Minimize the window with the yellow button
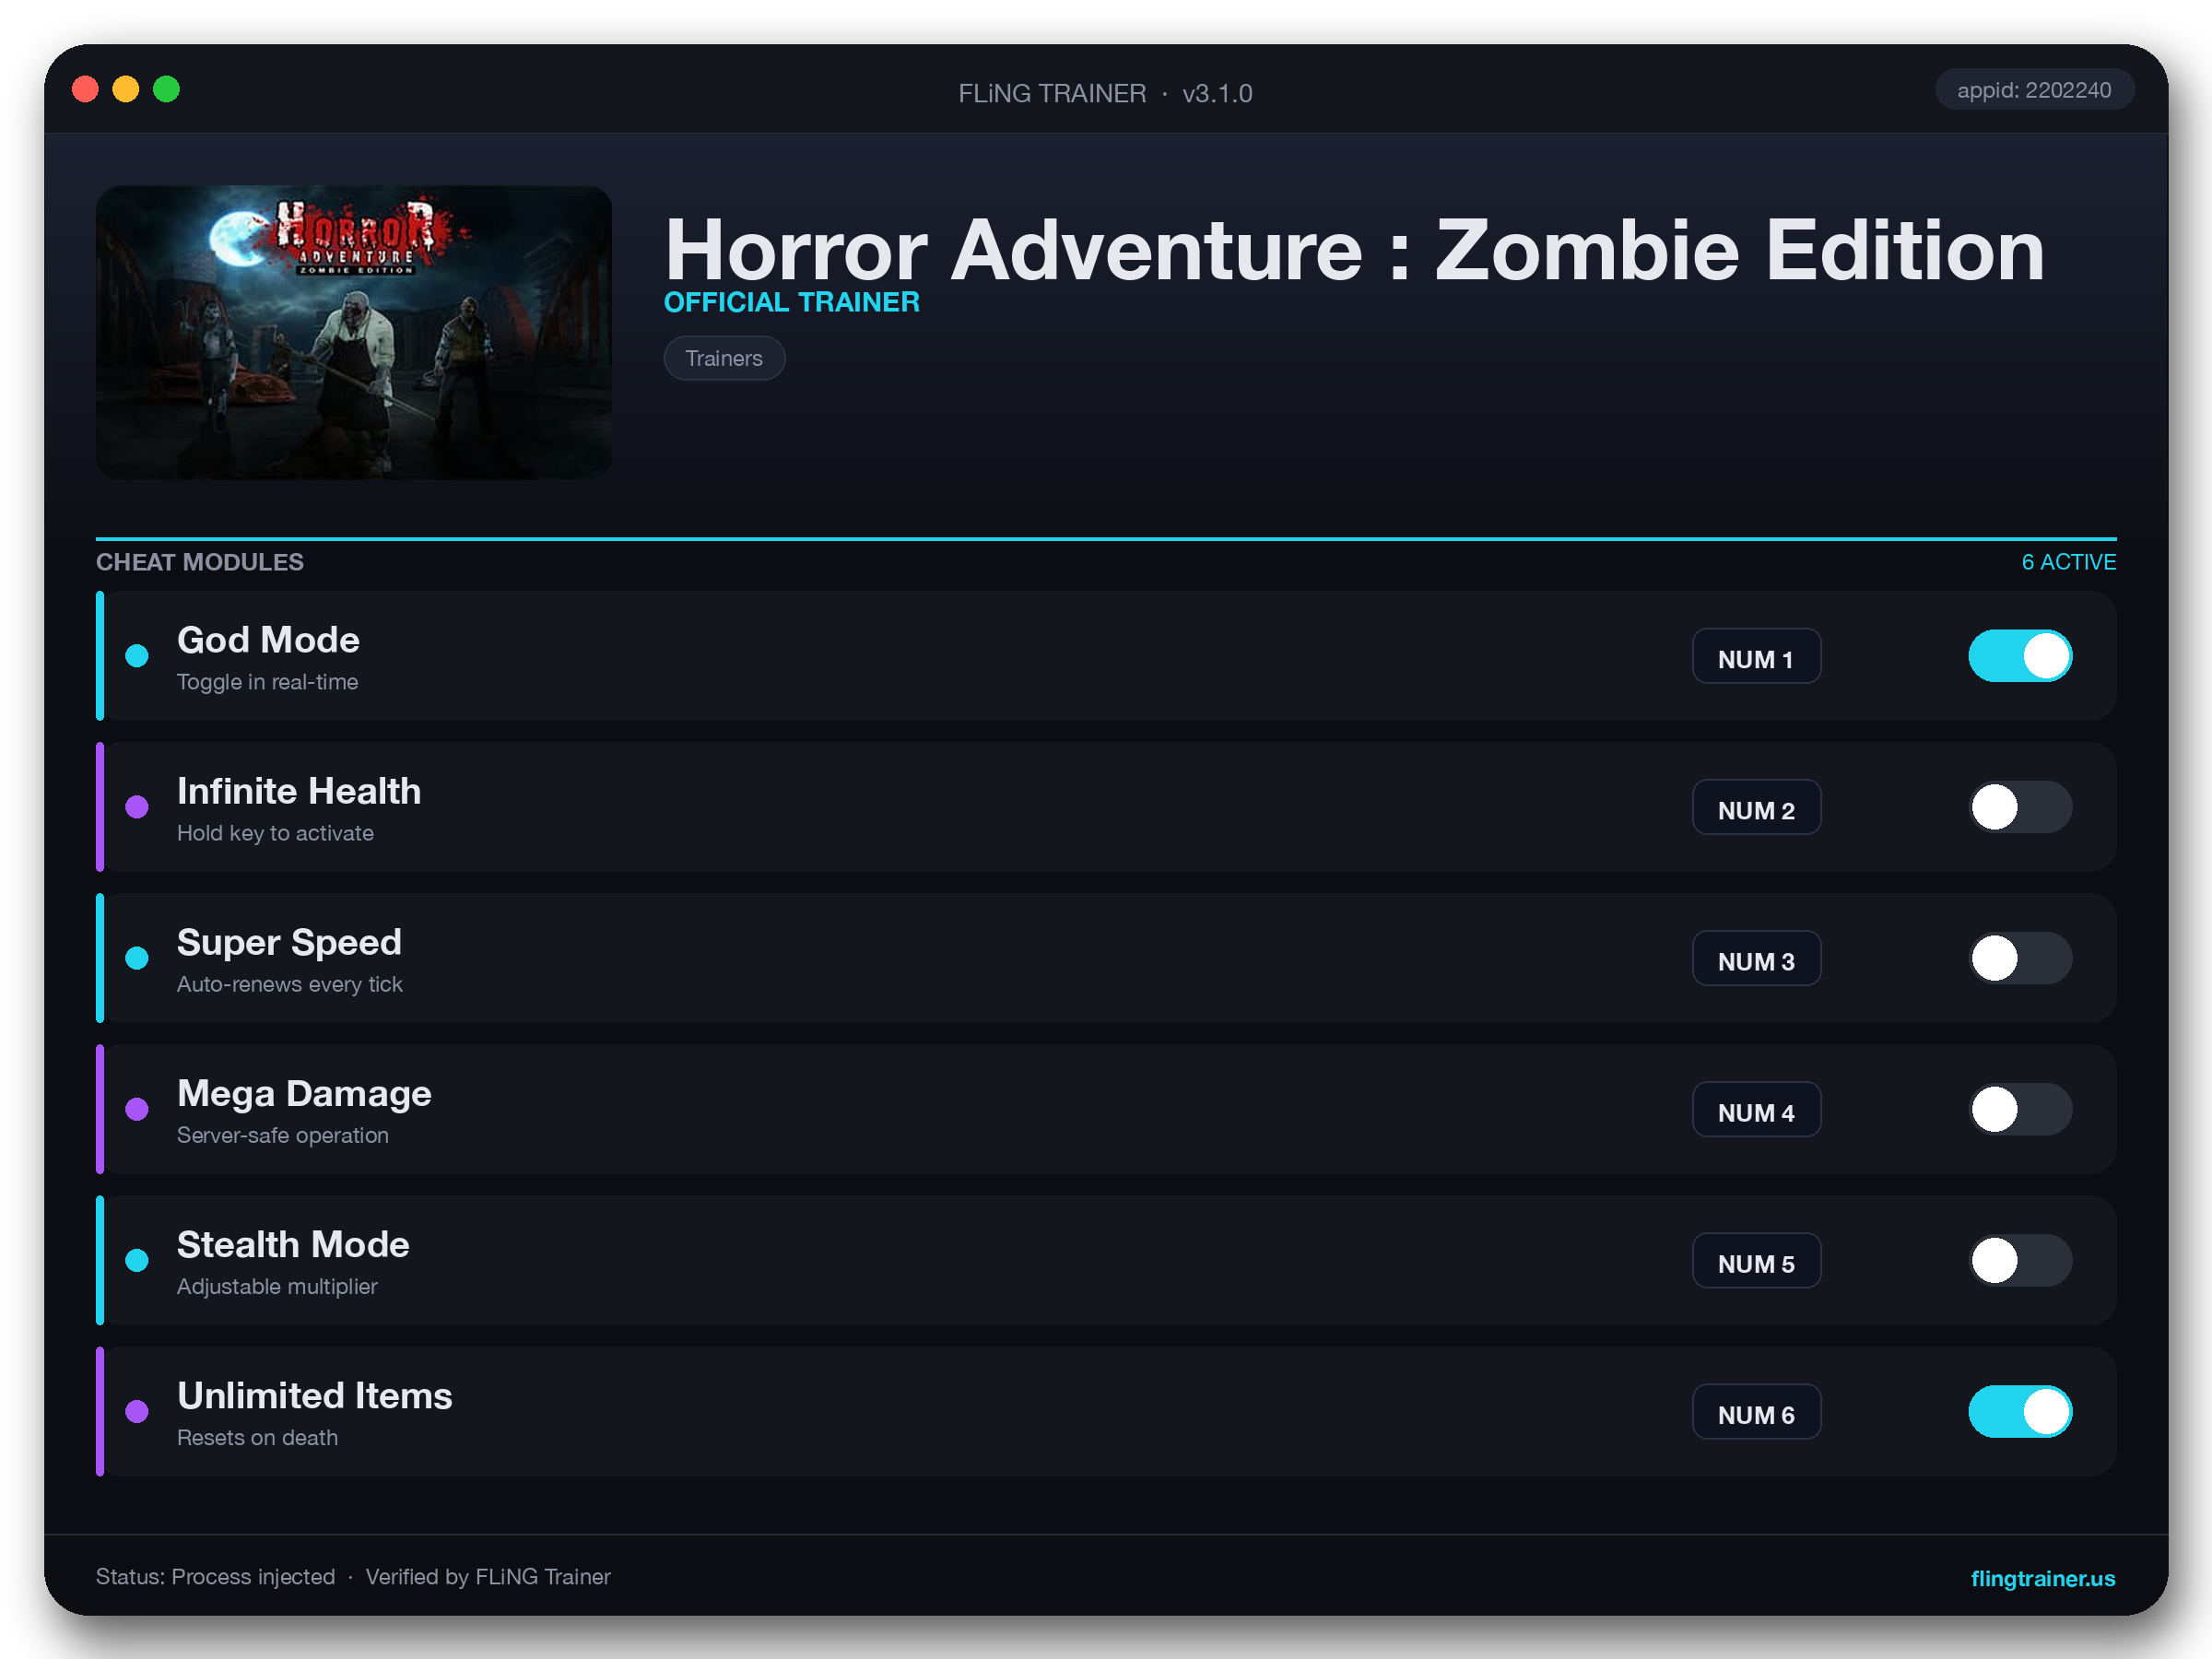Screen dimensions: 2212x1659 tap(126, 89)
